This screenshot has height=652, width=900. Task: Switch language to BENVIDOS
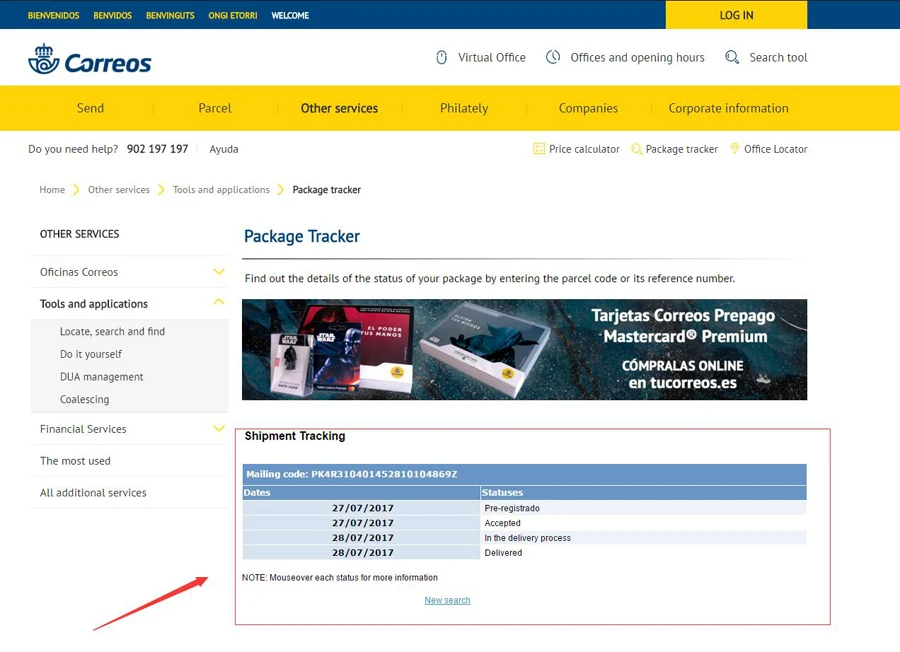pos(112,15)
